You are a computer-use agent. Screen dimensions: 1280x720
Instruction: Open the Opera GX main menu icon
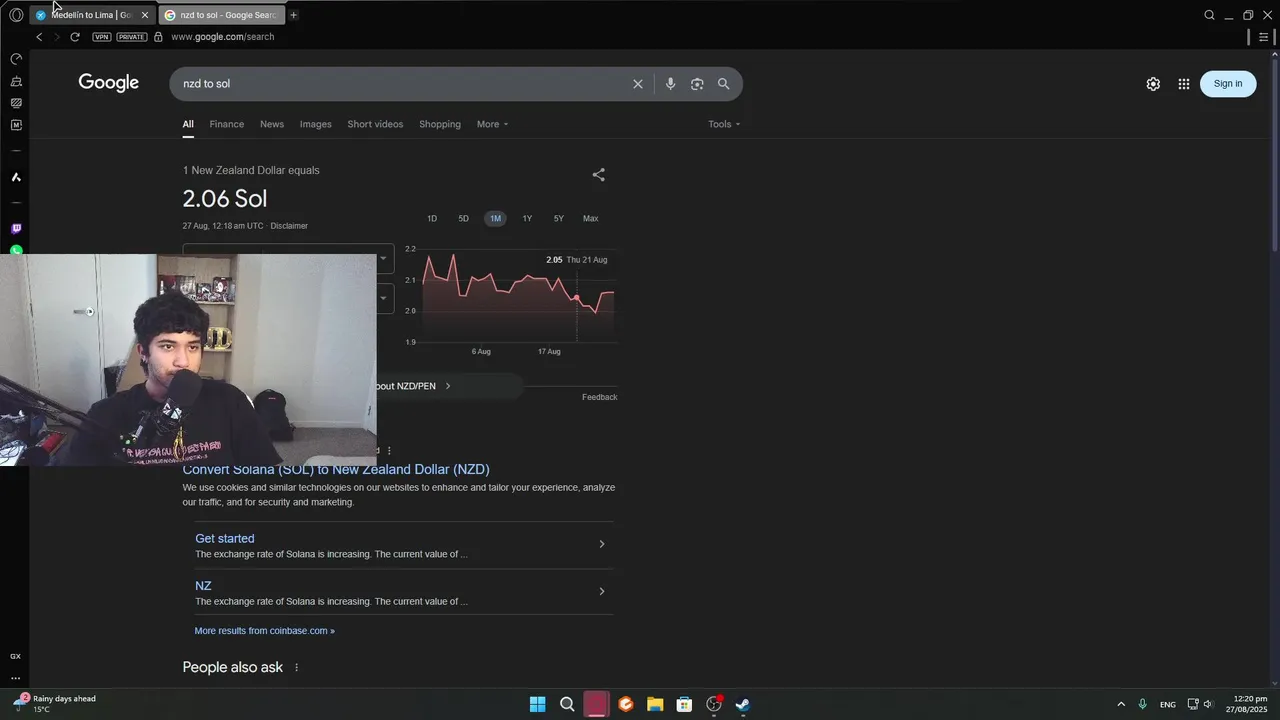[16, 15]
